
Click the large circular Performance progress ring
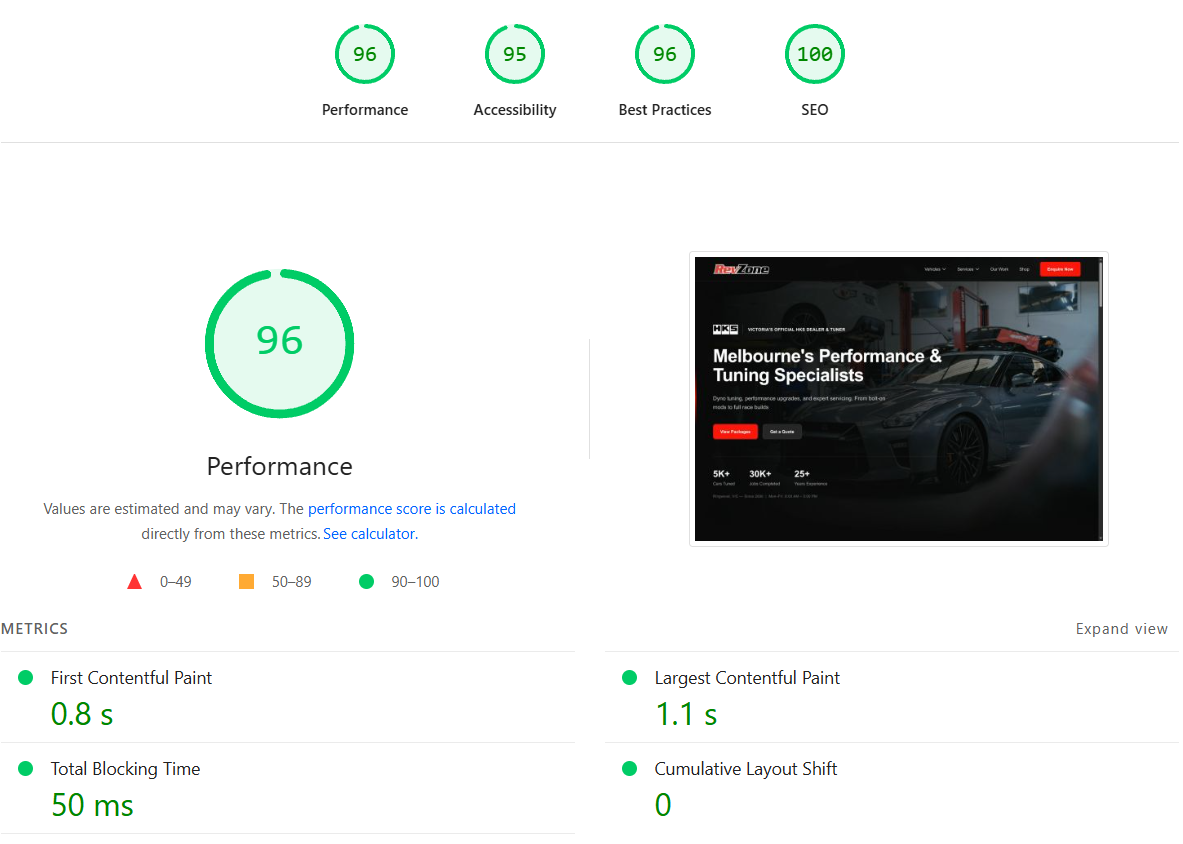point(280,343)
